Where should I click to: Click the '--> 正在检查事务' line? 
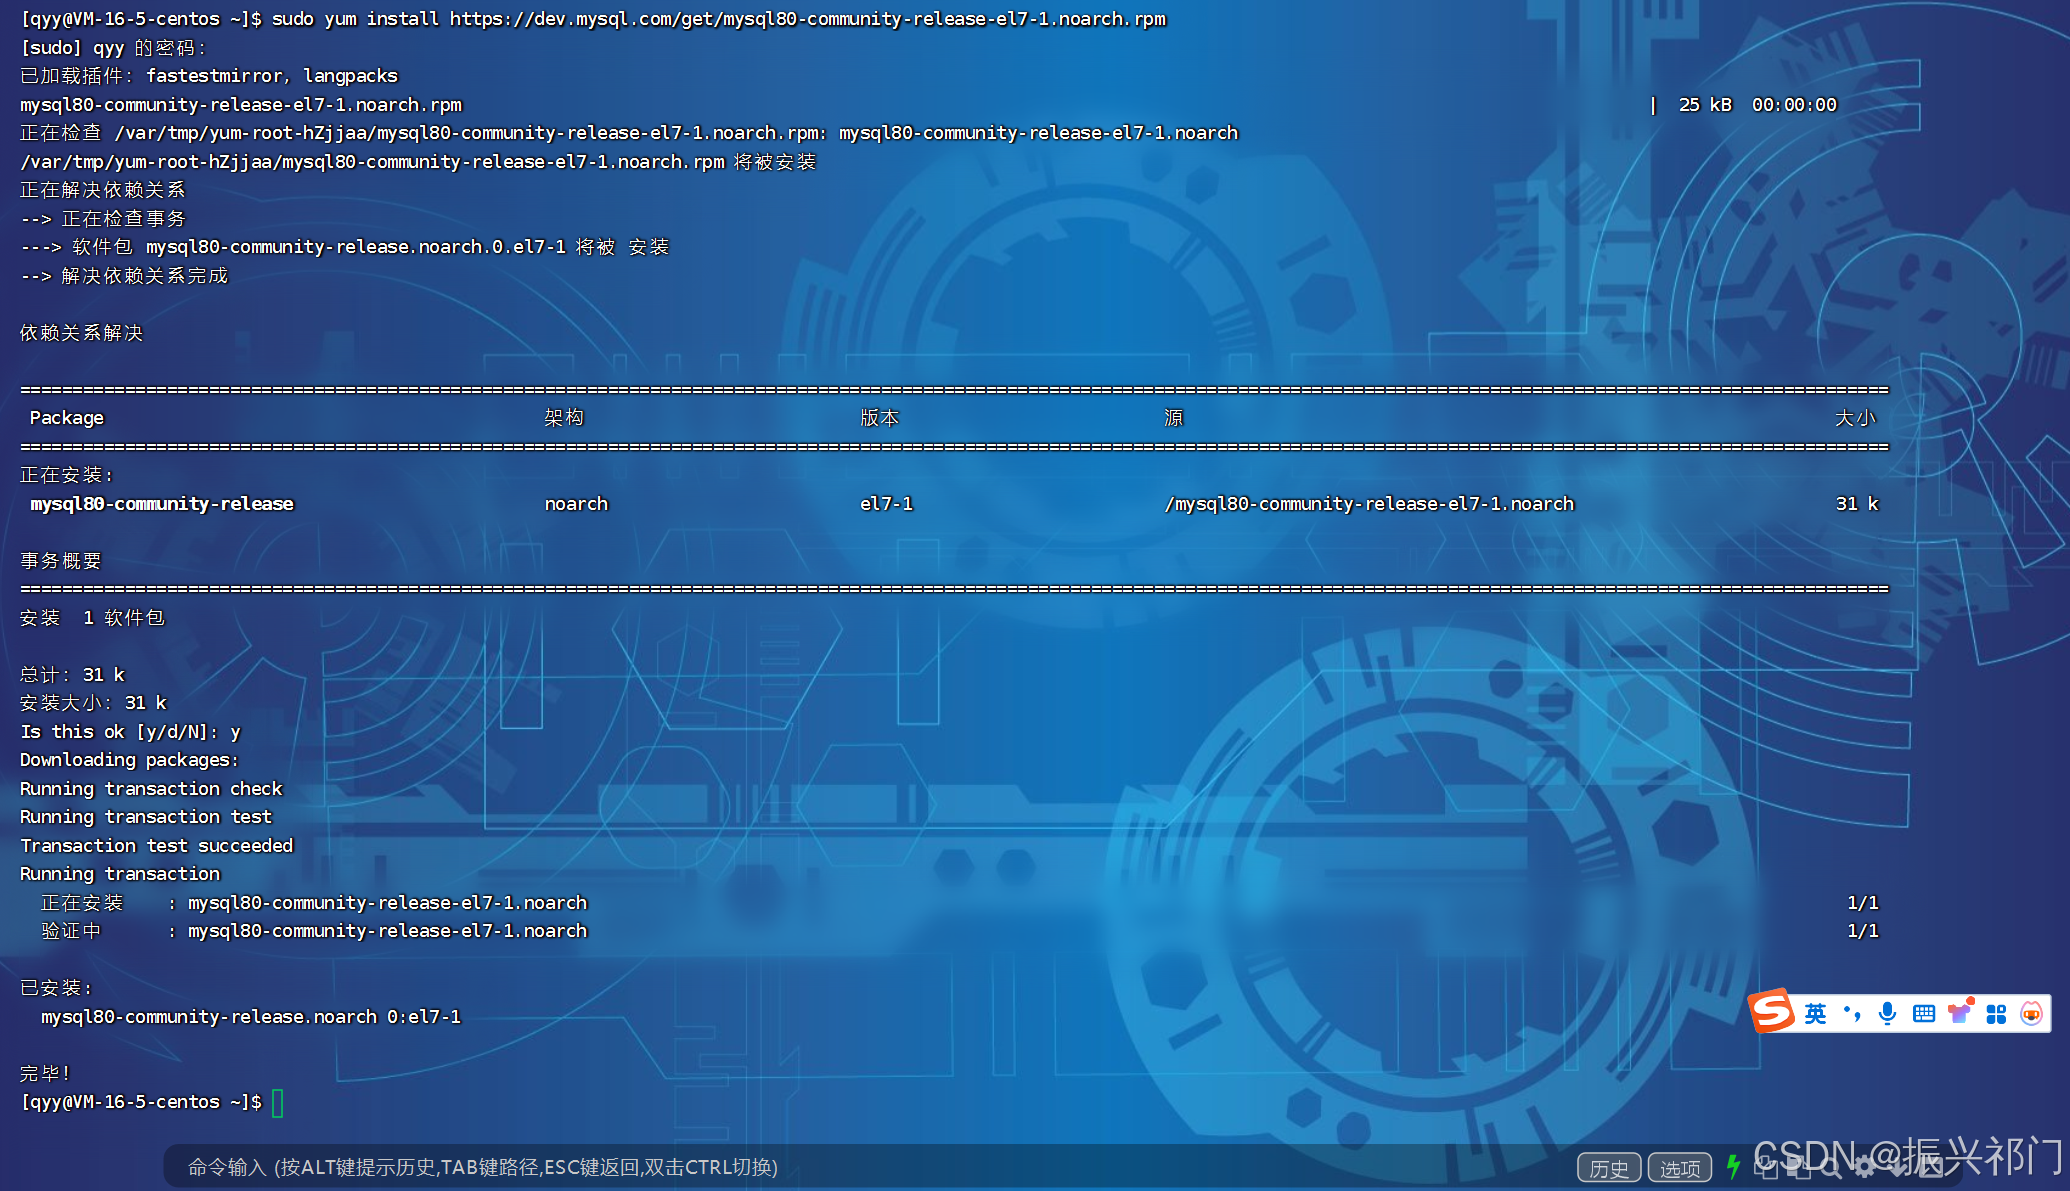click(x=103, y=219)
